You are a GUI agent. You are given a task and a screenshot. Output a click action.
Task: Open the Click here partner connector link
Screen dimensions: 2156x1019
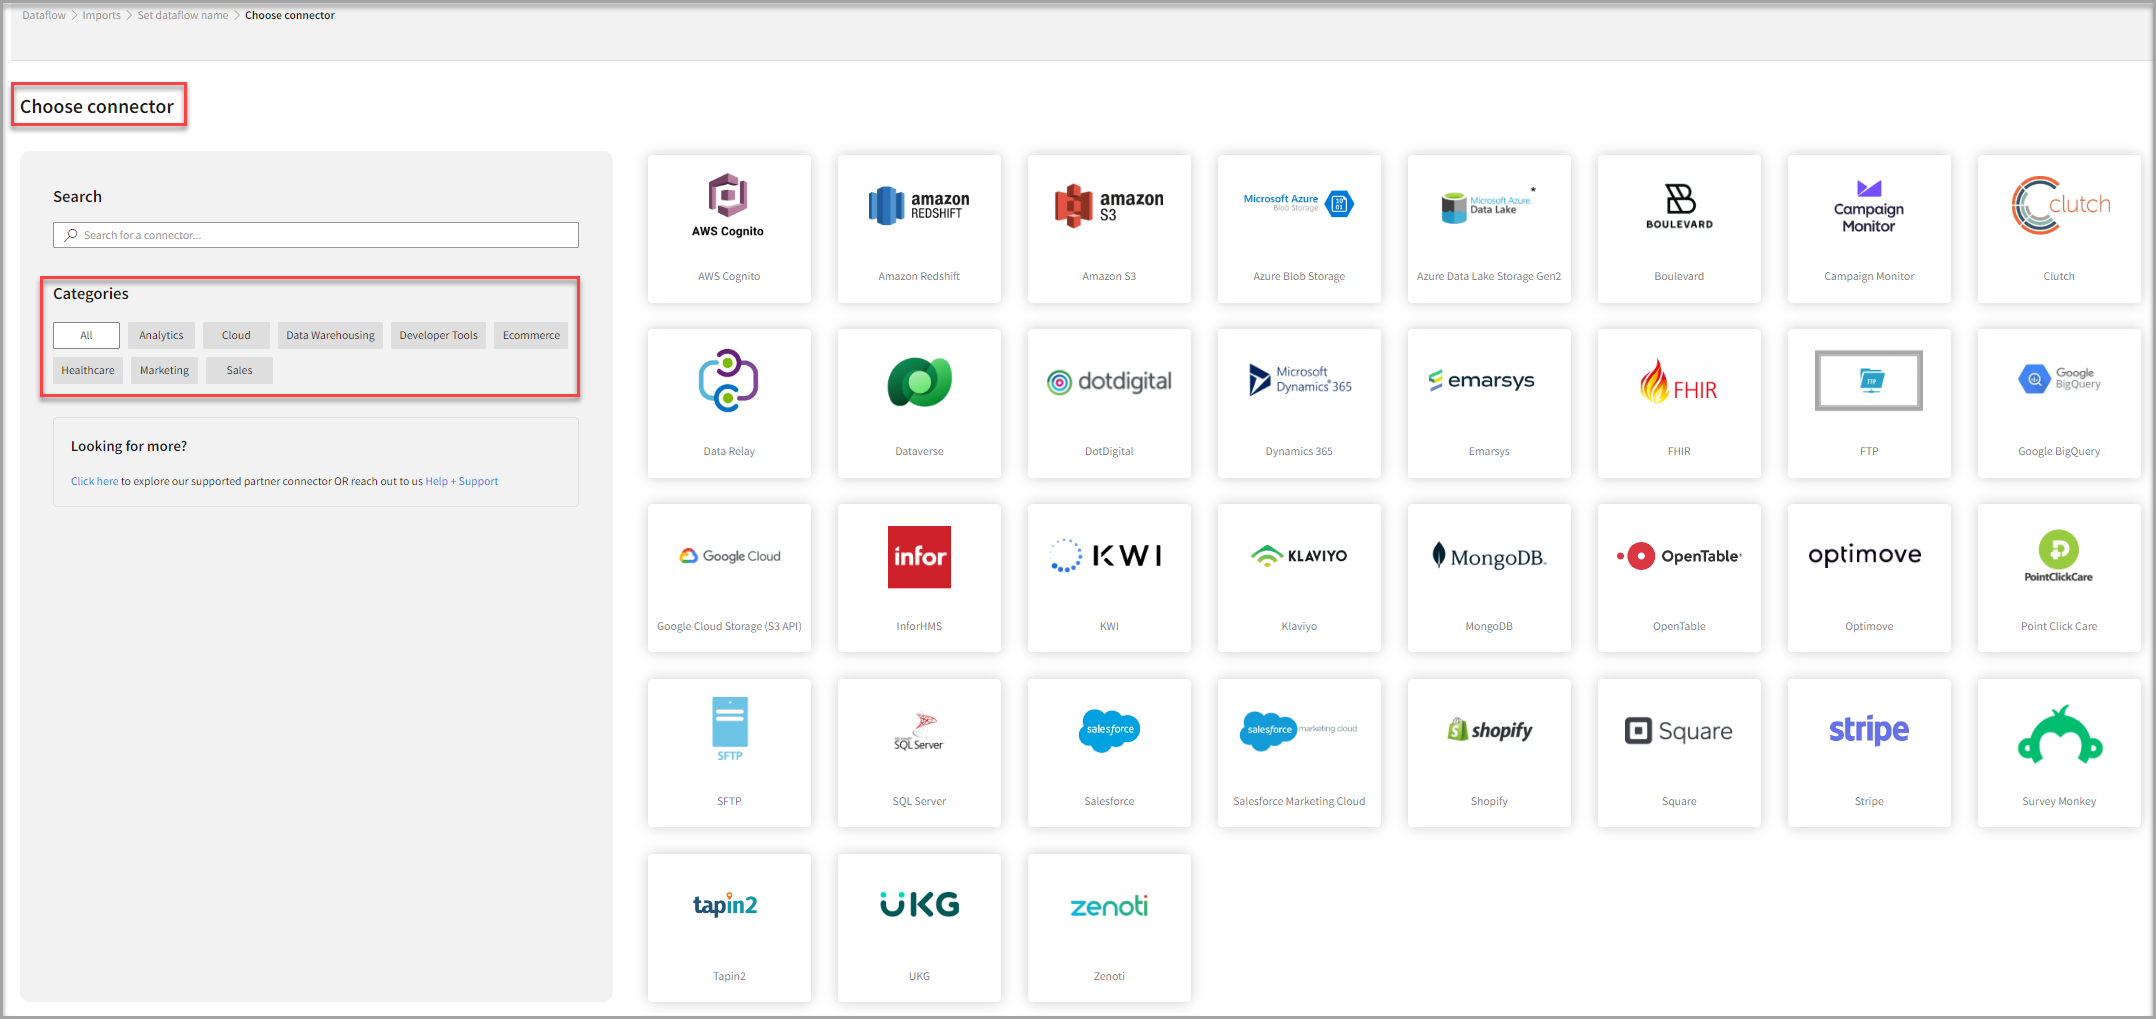(x=94, y=481)
